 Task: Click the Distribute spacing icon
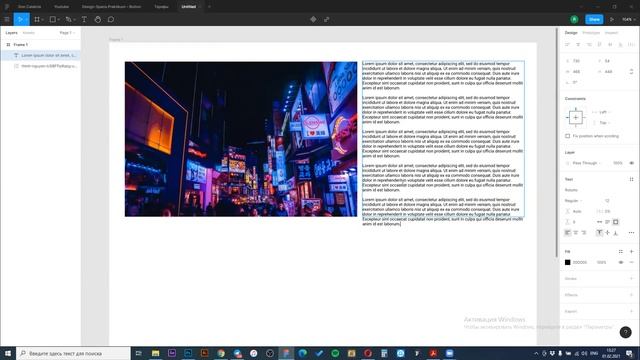click(631, 44)
